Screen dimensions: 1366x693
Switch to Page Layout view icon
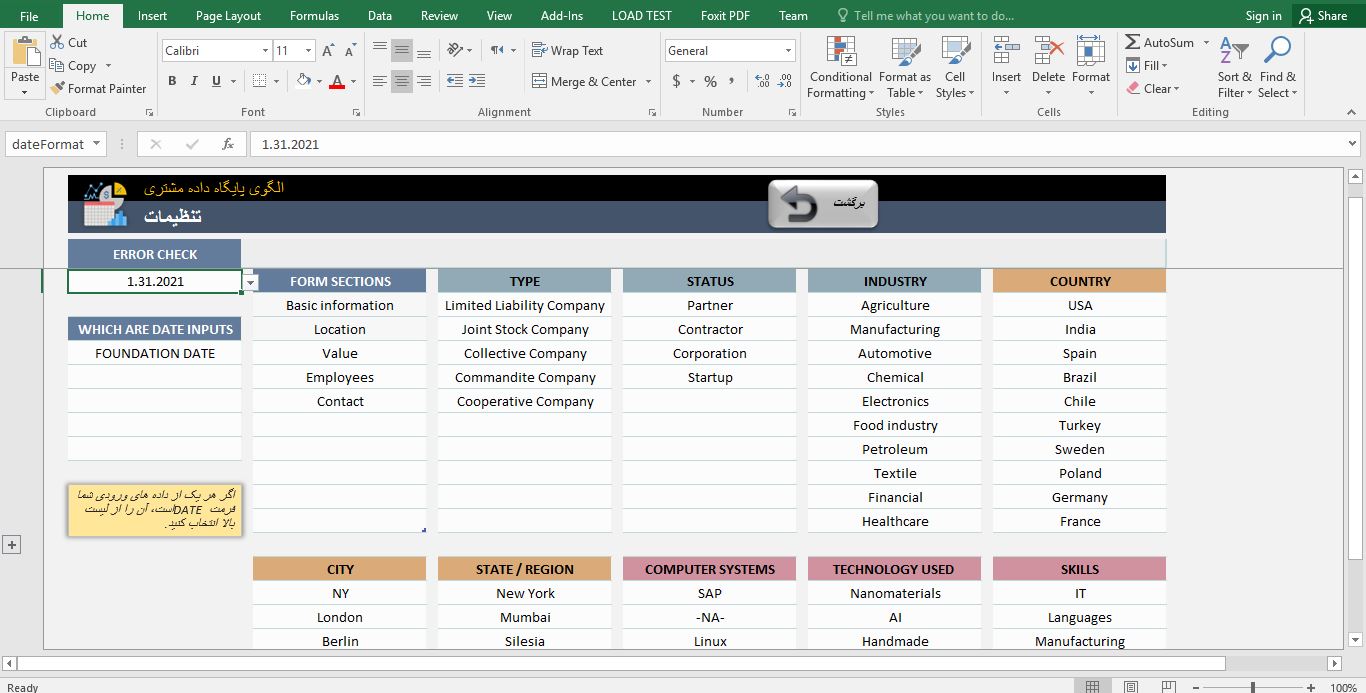click(1131, 687)
